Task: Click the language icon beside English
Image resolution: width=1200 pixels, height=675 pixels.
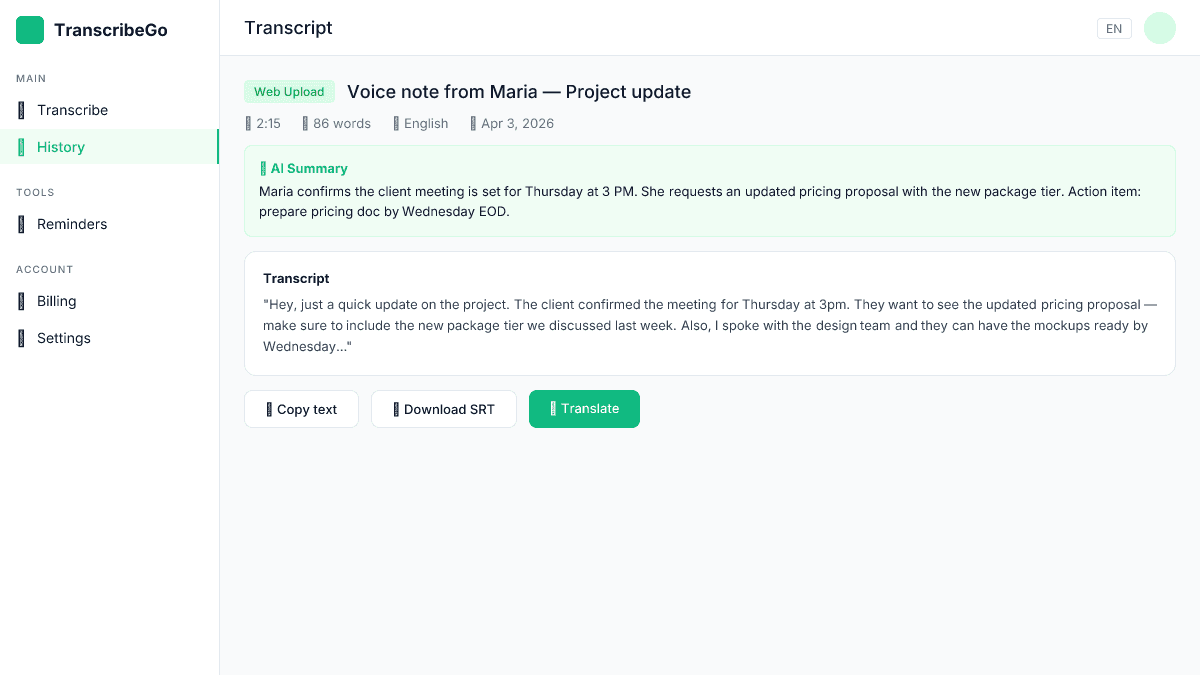Action: 397,123
